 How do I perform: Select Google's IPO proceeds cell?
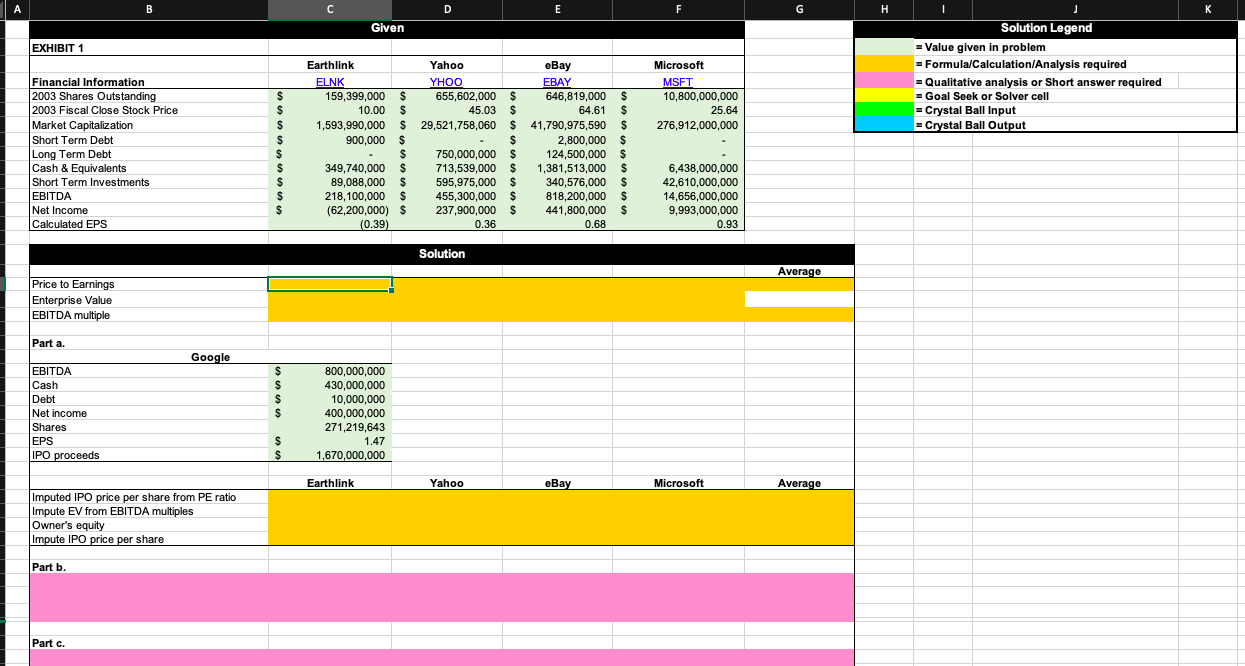(330, 455)
